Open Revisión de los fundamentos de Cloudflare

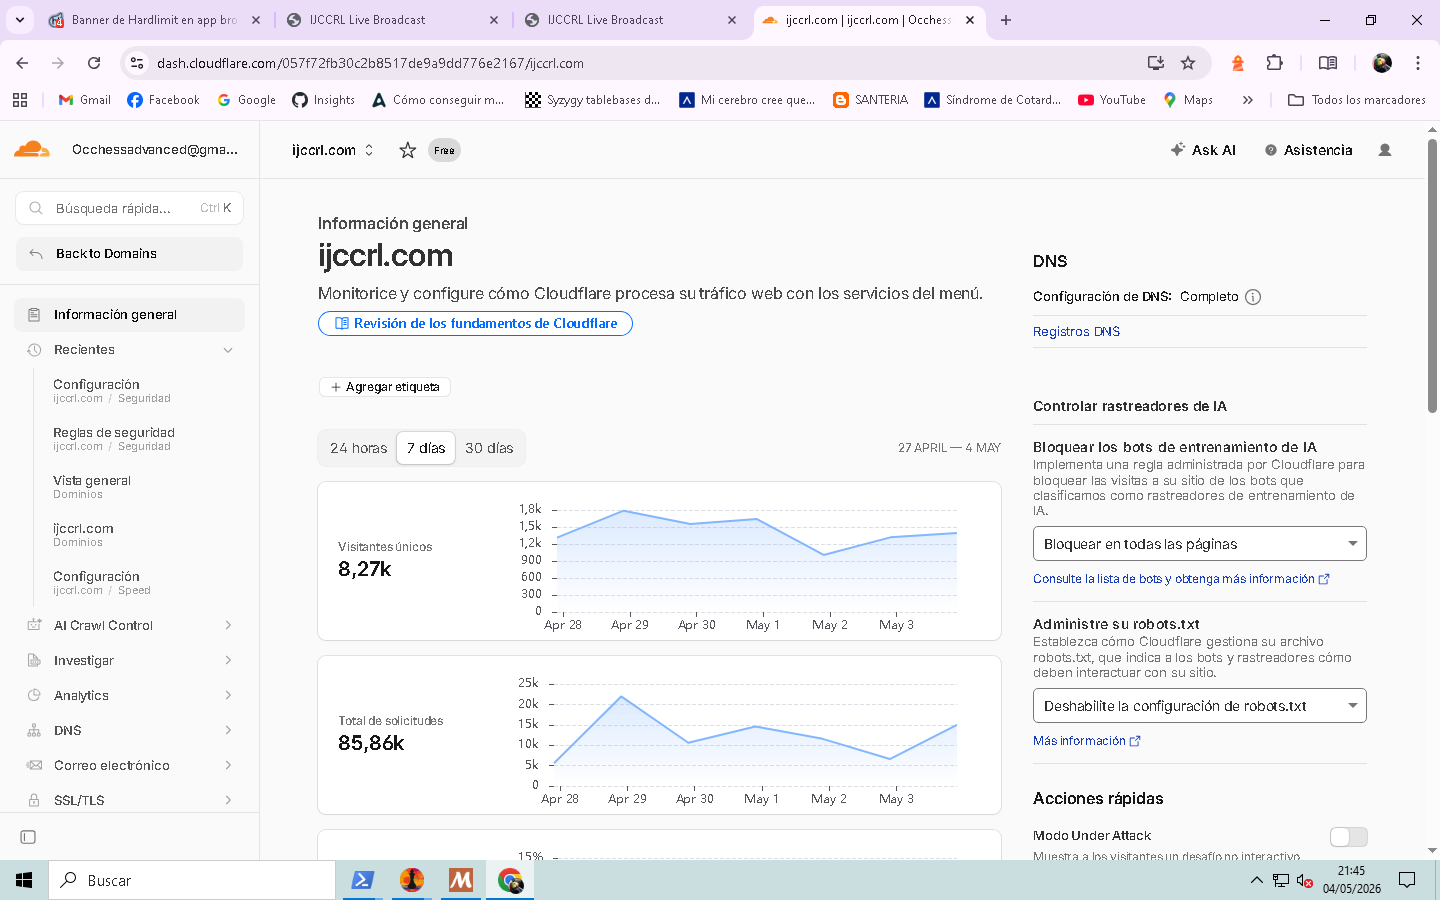coord(475,324)
